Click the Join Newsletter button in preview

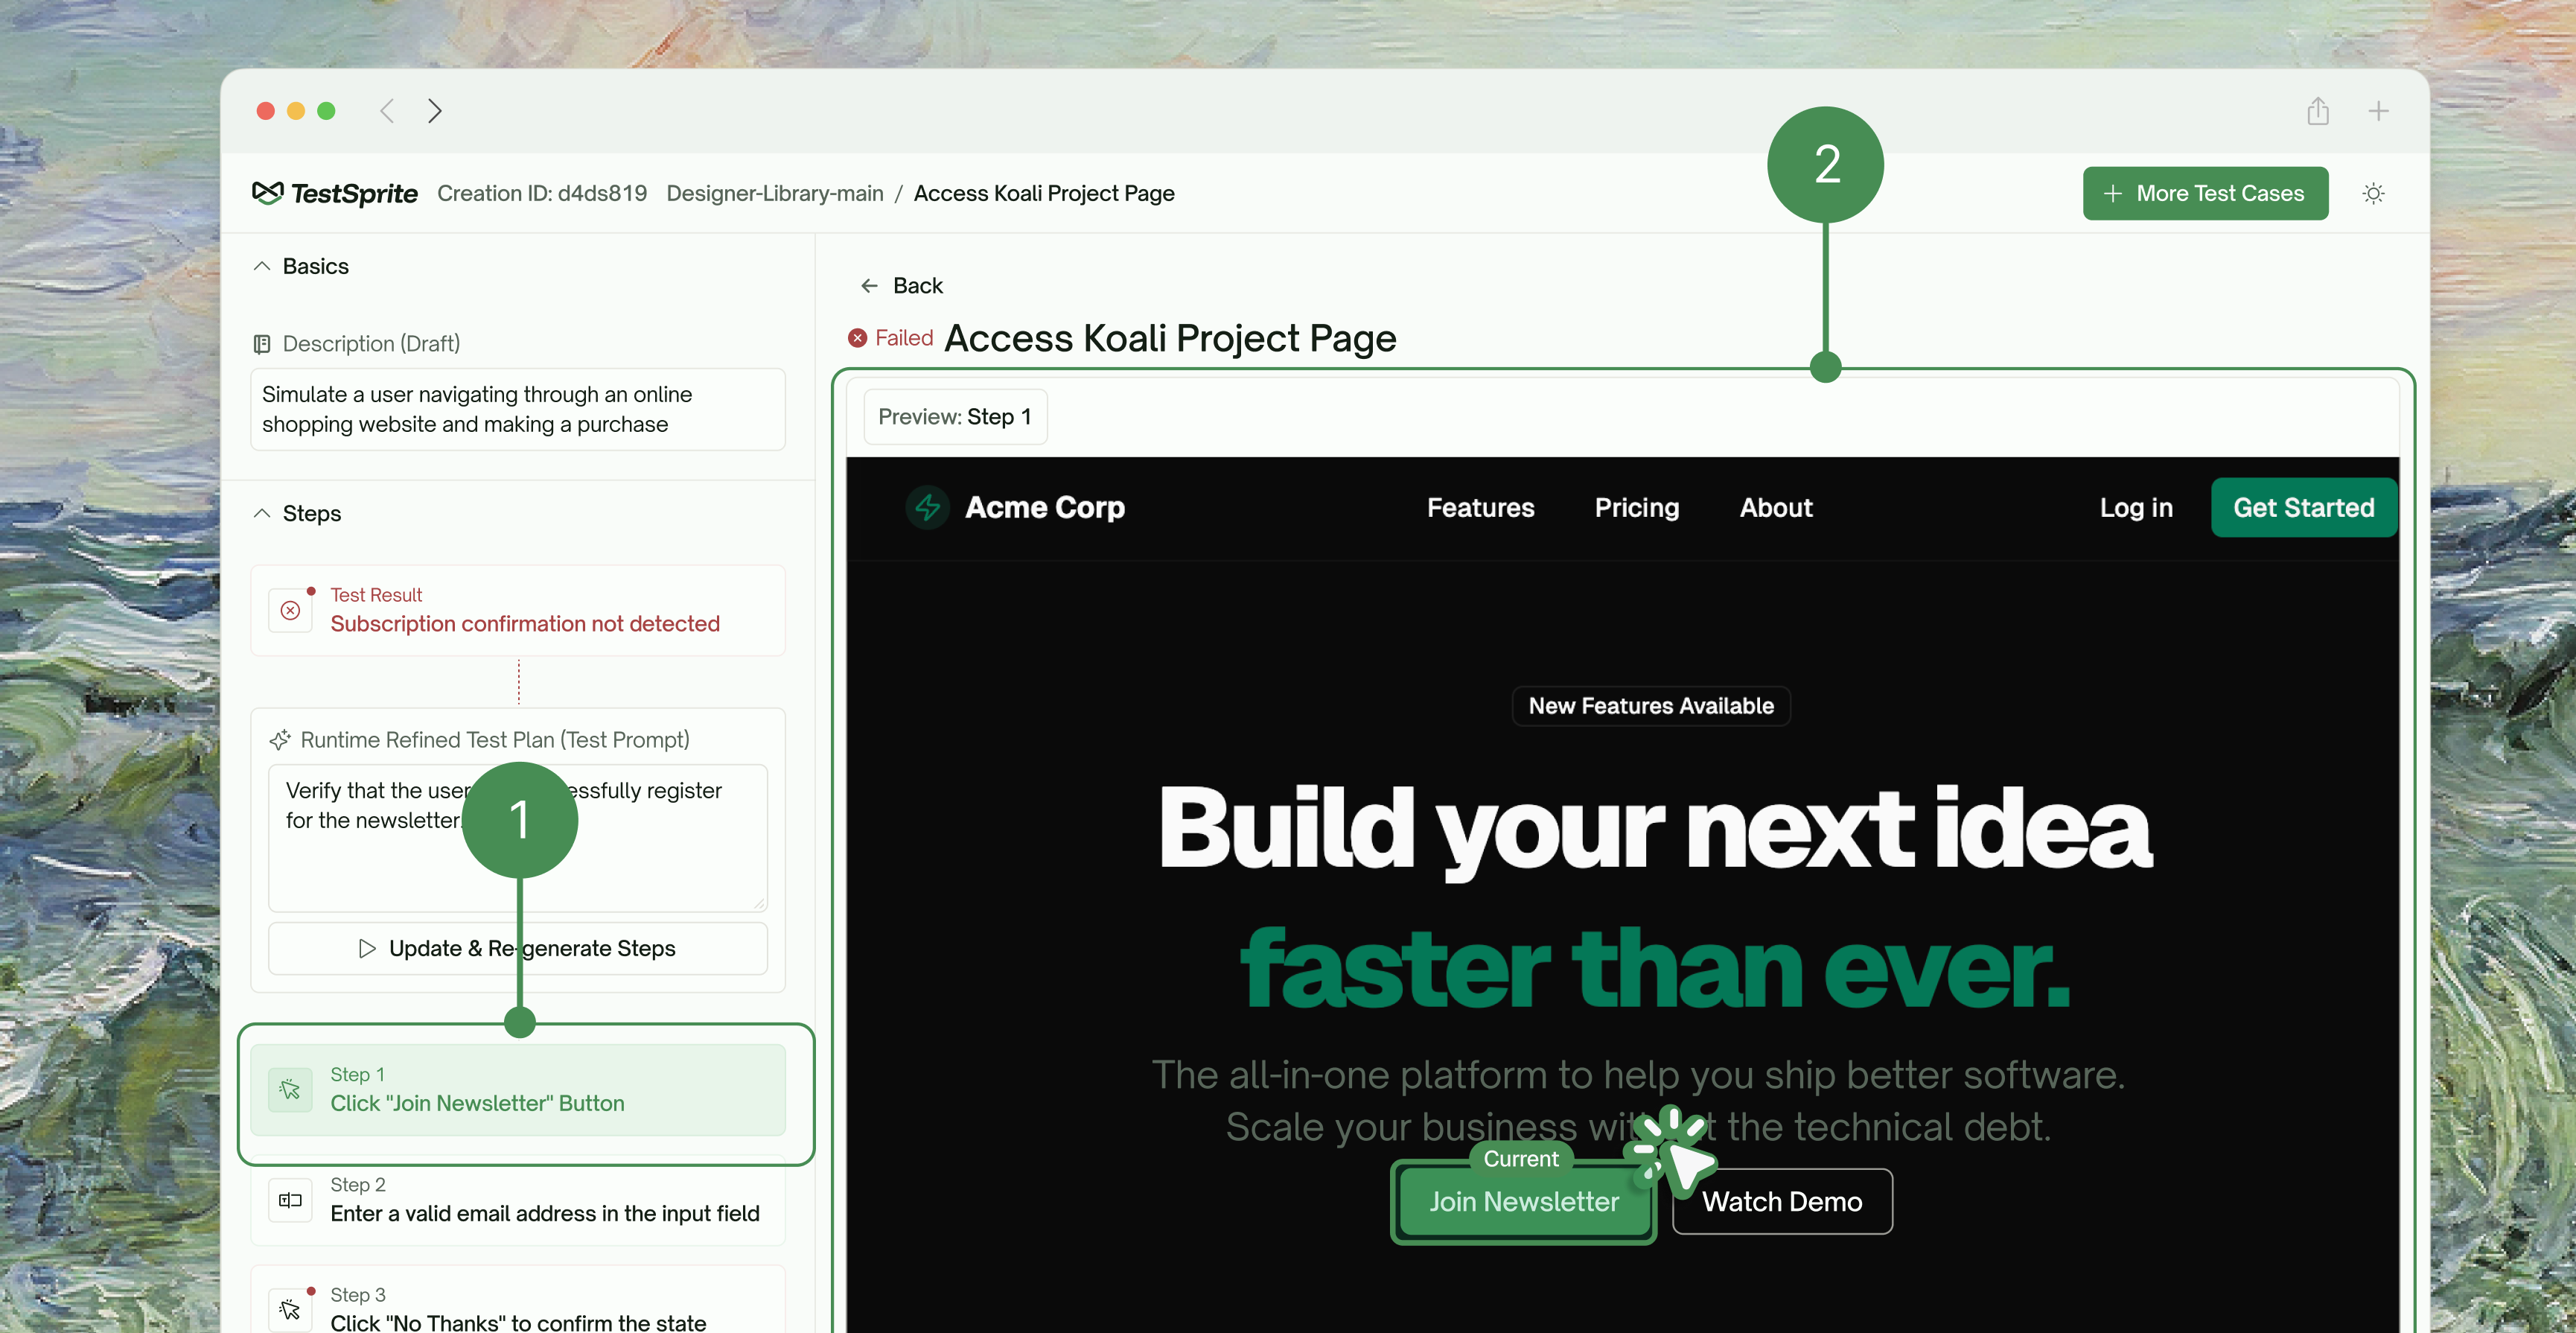coord(1524,1202)
